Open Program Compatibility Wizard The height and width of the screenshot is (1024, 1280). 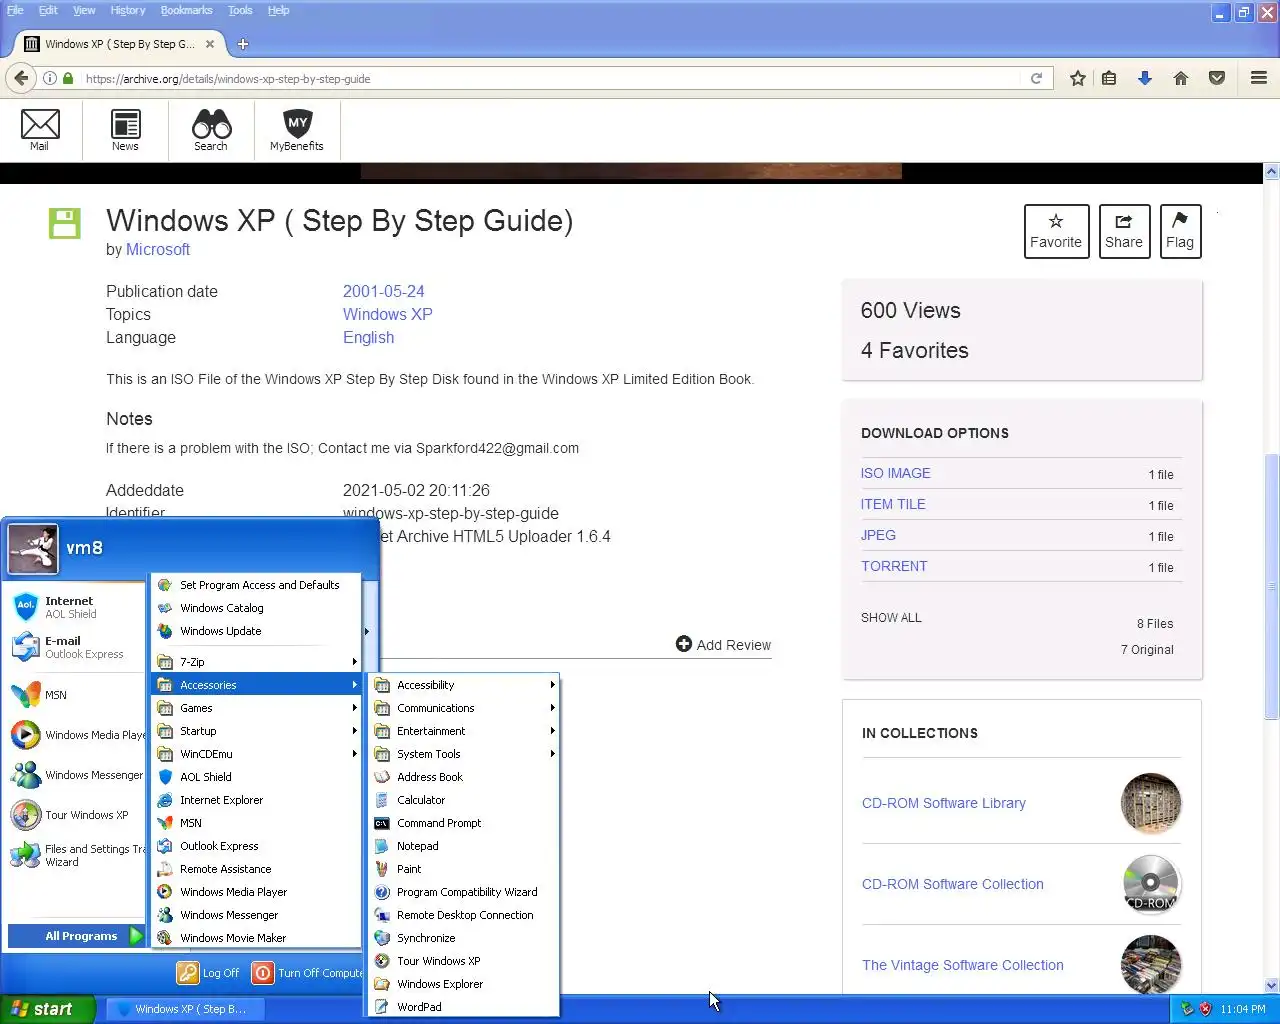click(464, 892)
